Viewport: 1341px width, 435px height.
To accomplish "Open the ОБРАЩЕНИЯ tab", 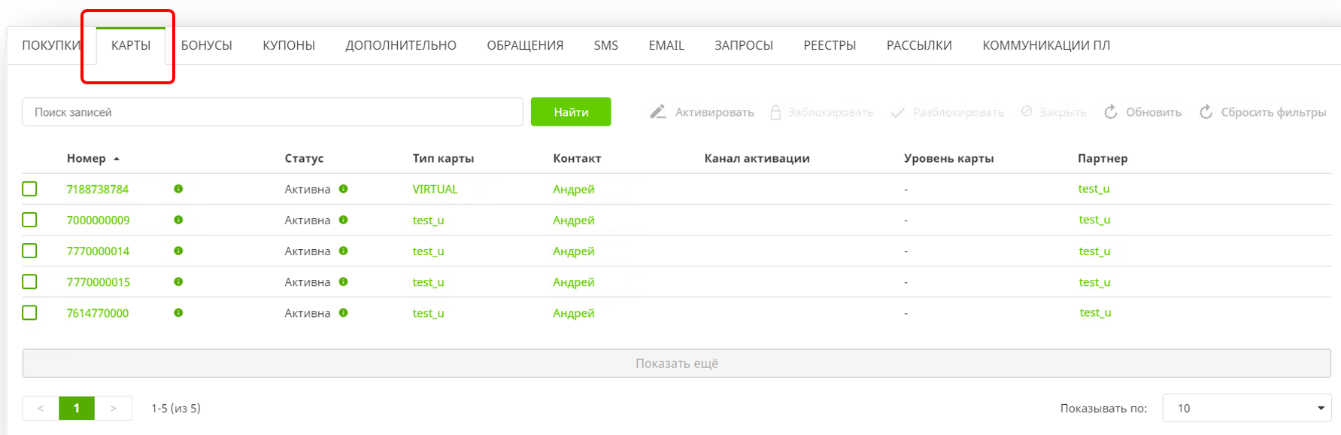I will coord(525,45).
